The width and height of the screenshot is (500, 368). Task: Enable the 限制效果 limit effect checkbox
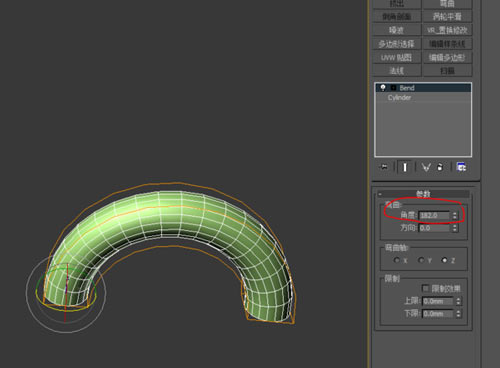pos(425,288)
